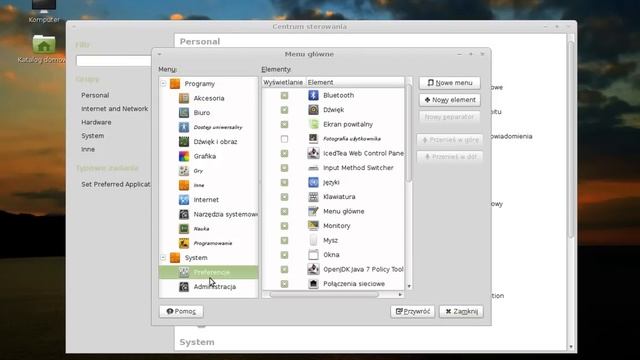Click the Dźwięk i obraz icon

(x=184, y=142)
